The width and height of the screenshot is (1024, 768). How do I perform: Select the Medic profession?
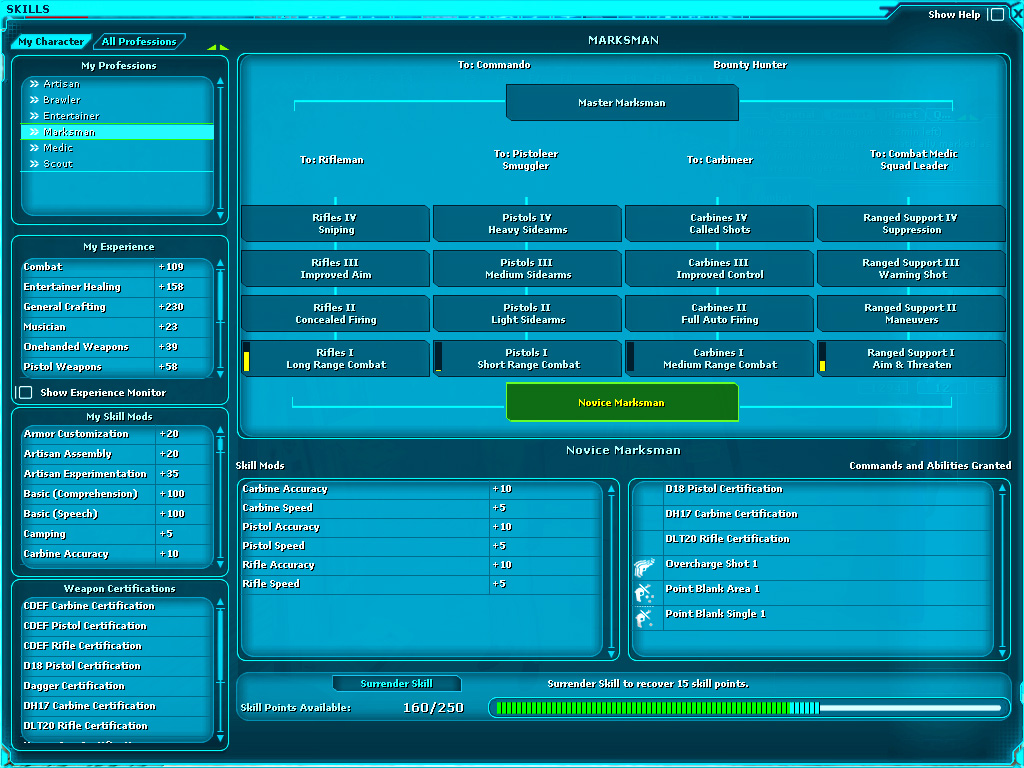(118, 148)
